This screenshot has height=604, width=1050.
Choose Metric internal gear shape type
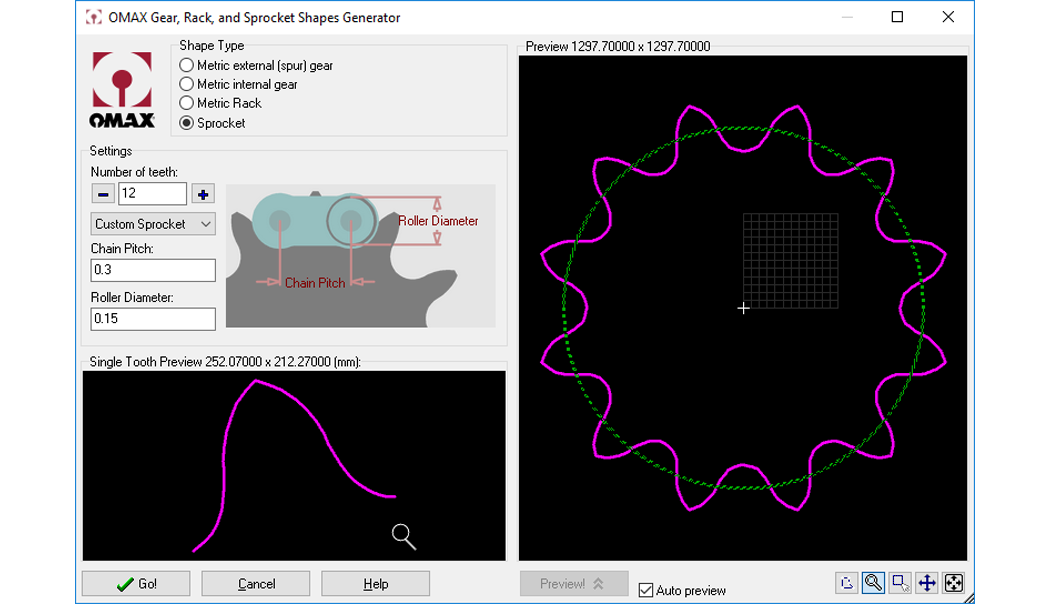tap(186, 84)
